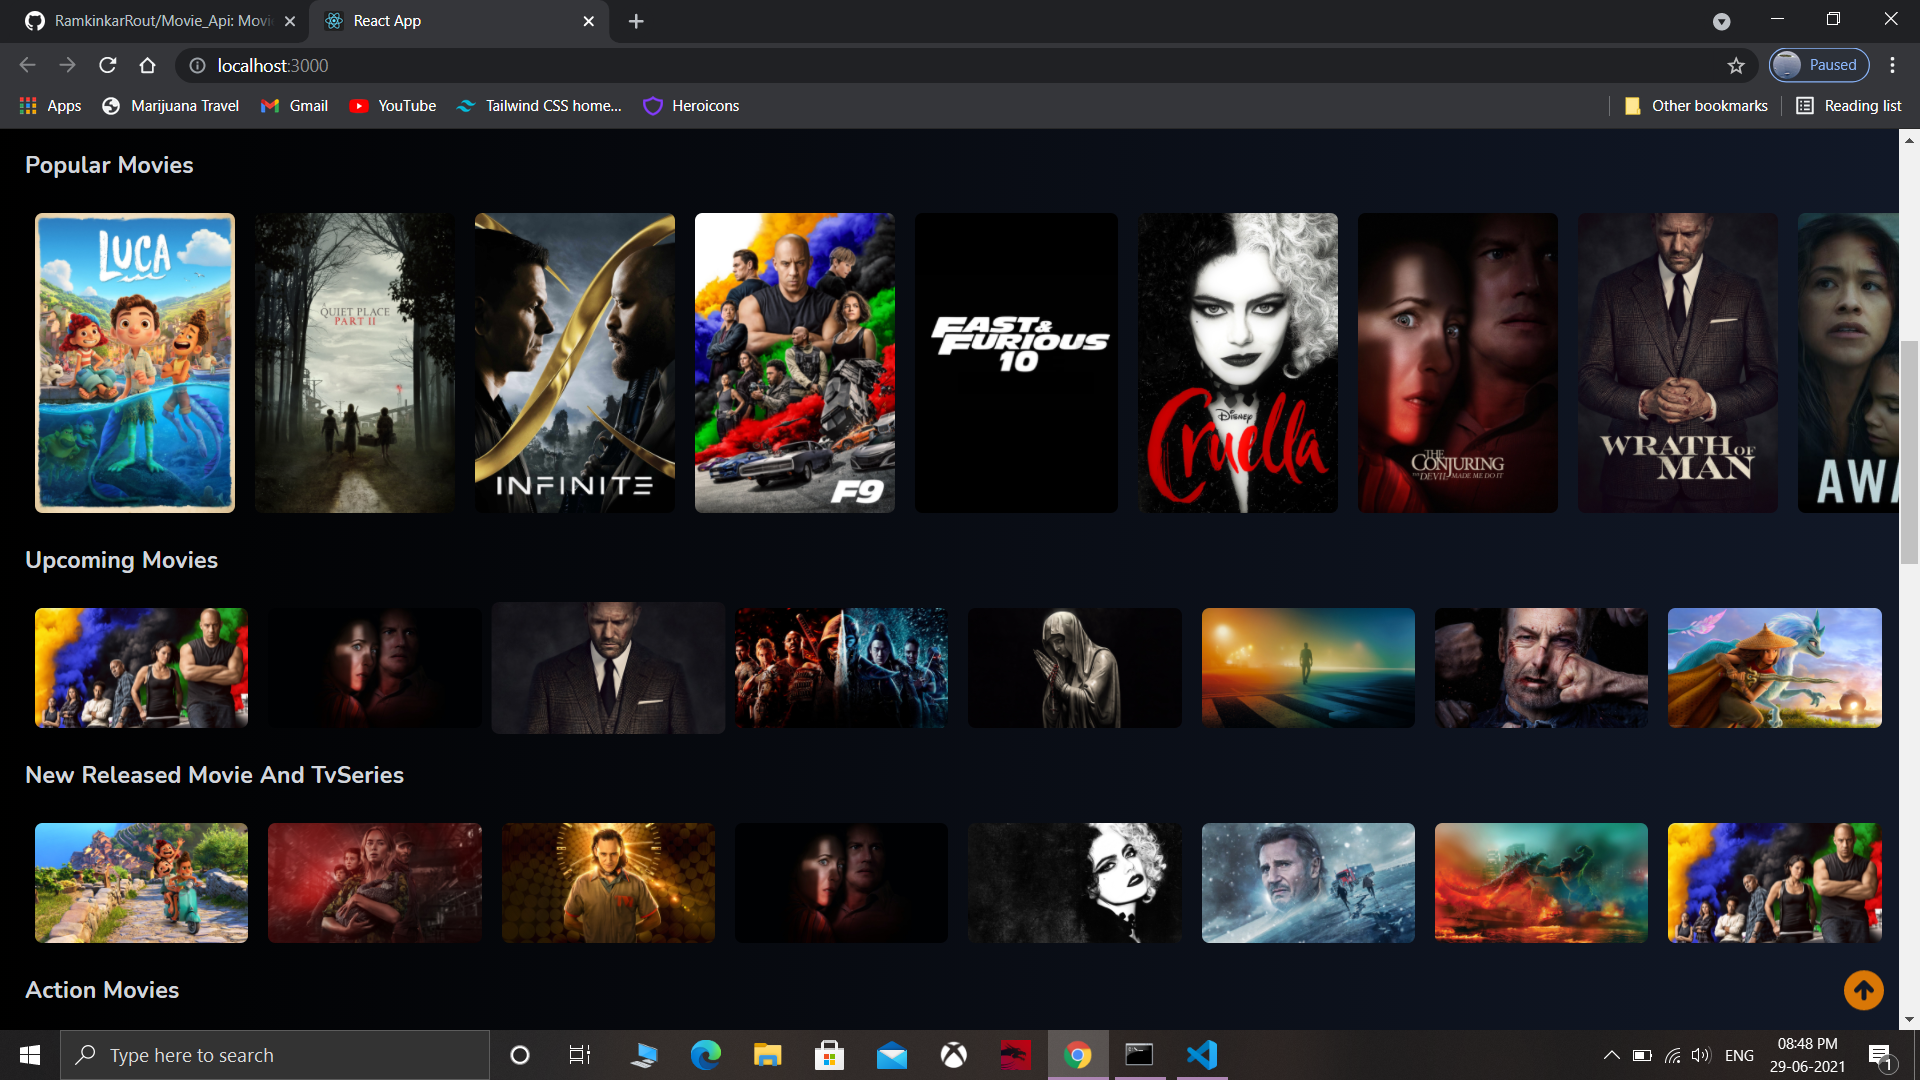Open the Heroicons bookmark
The image size is (1920, 1080).
pyautogui.click(x=691, y=106)
